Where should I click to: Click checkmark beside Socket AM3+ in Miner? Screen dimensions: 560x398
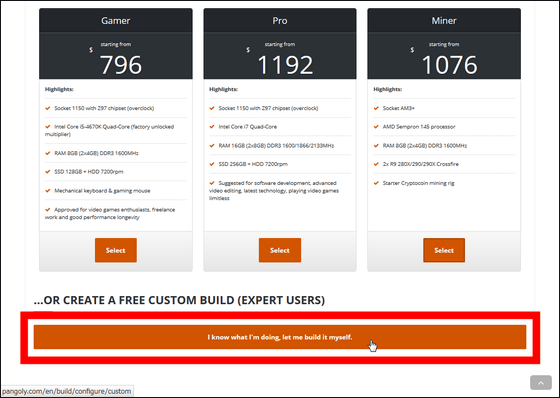(376, 108)
